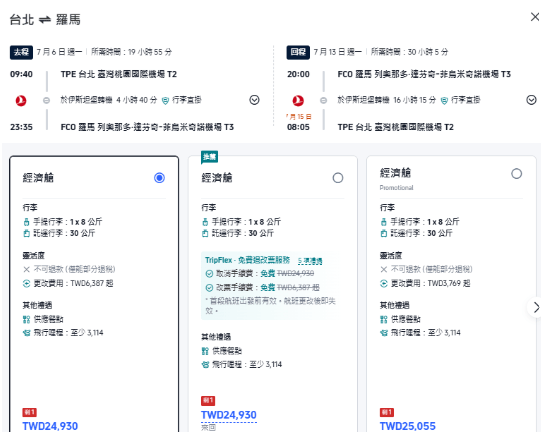Click the return transfer stop circle icon

click(x=323, y=100)
